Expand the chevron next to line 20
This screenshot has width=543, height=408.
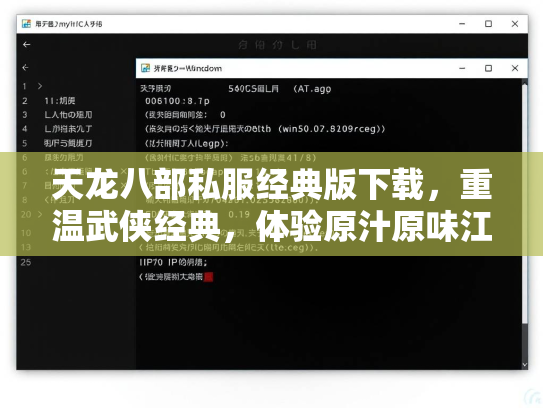point(40,214)
